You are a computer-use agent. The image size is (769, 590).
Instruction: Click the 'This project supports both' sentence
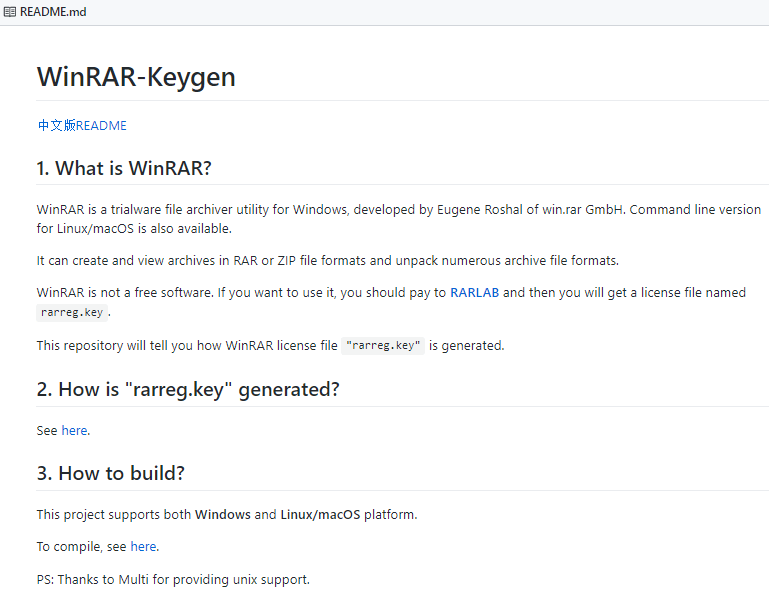tap(227, 514)
